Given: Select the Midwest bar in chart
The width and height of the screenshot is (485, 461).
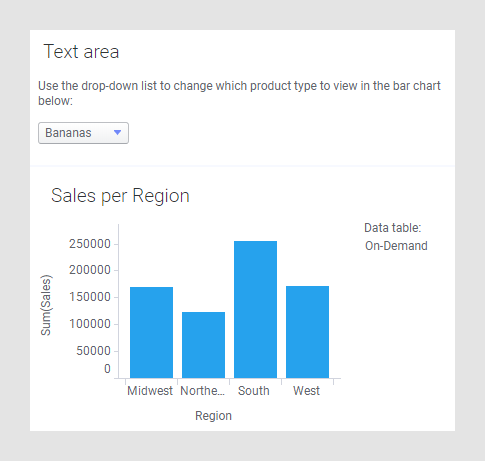Looking at the screenshot, I should point(151,332).
